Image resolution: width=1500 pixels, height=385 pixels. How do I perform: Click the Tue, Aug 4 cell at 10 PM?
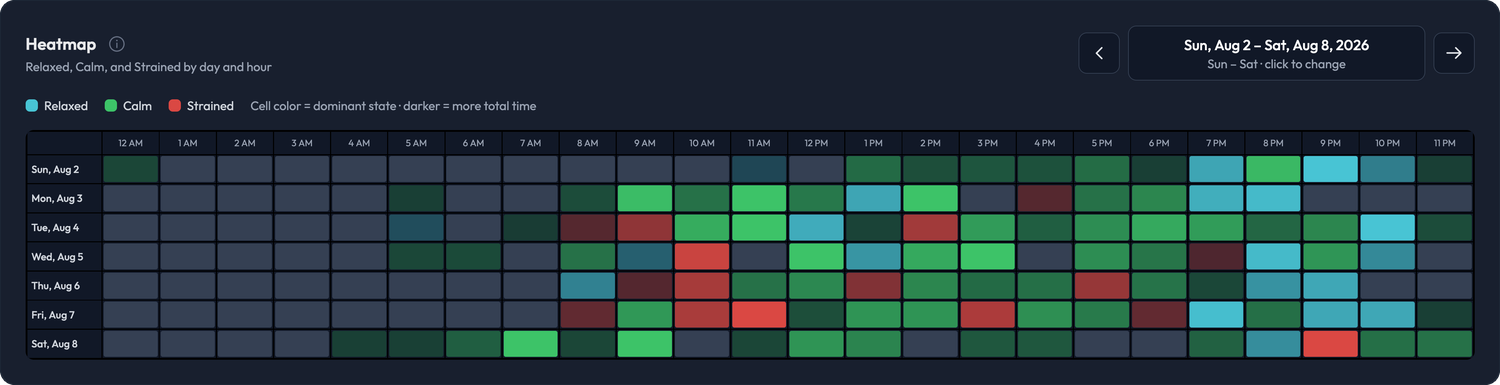point(1389,227)
